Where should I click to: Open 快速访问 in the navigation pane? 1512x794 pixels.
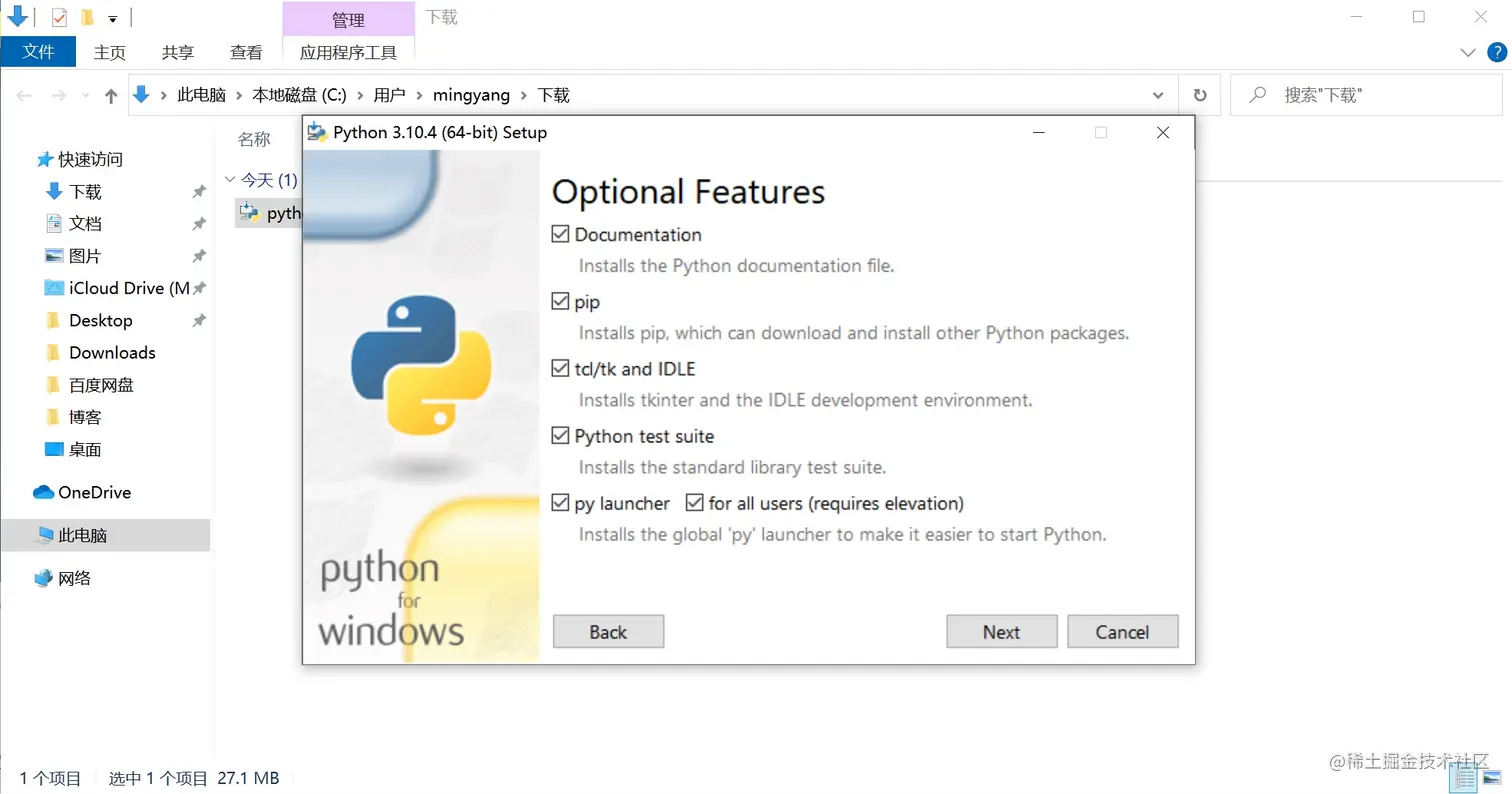click(x=90, y=159)
